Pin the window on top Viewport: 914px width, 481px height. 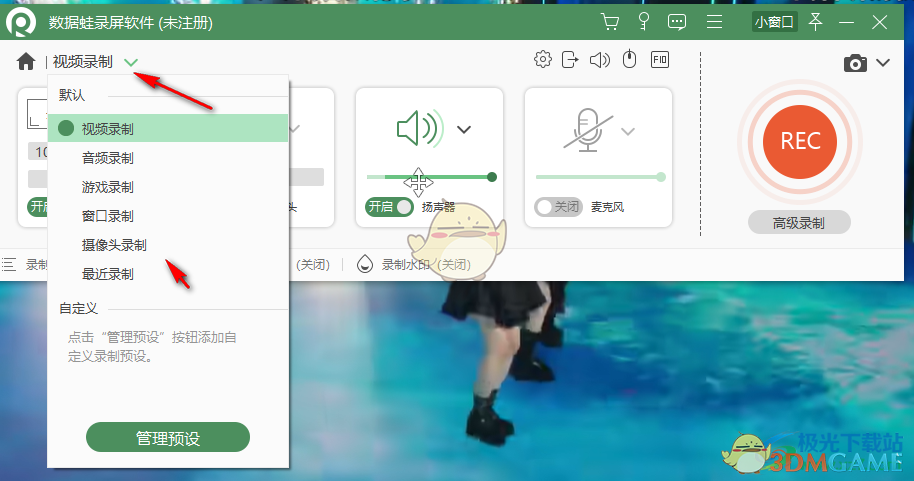[x=815, y=22]
